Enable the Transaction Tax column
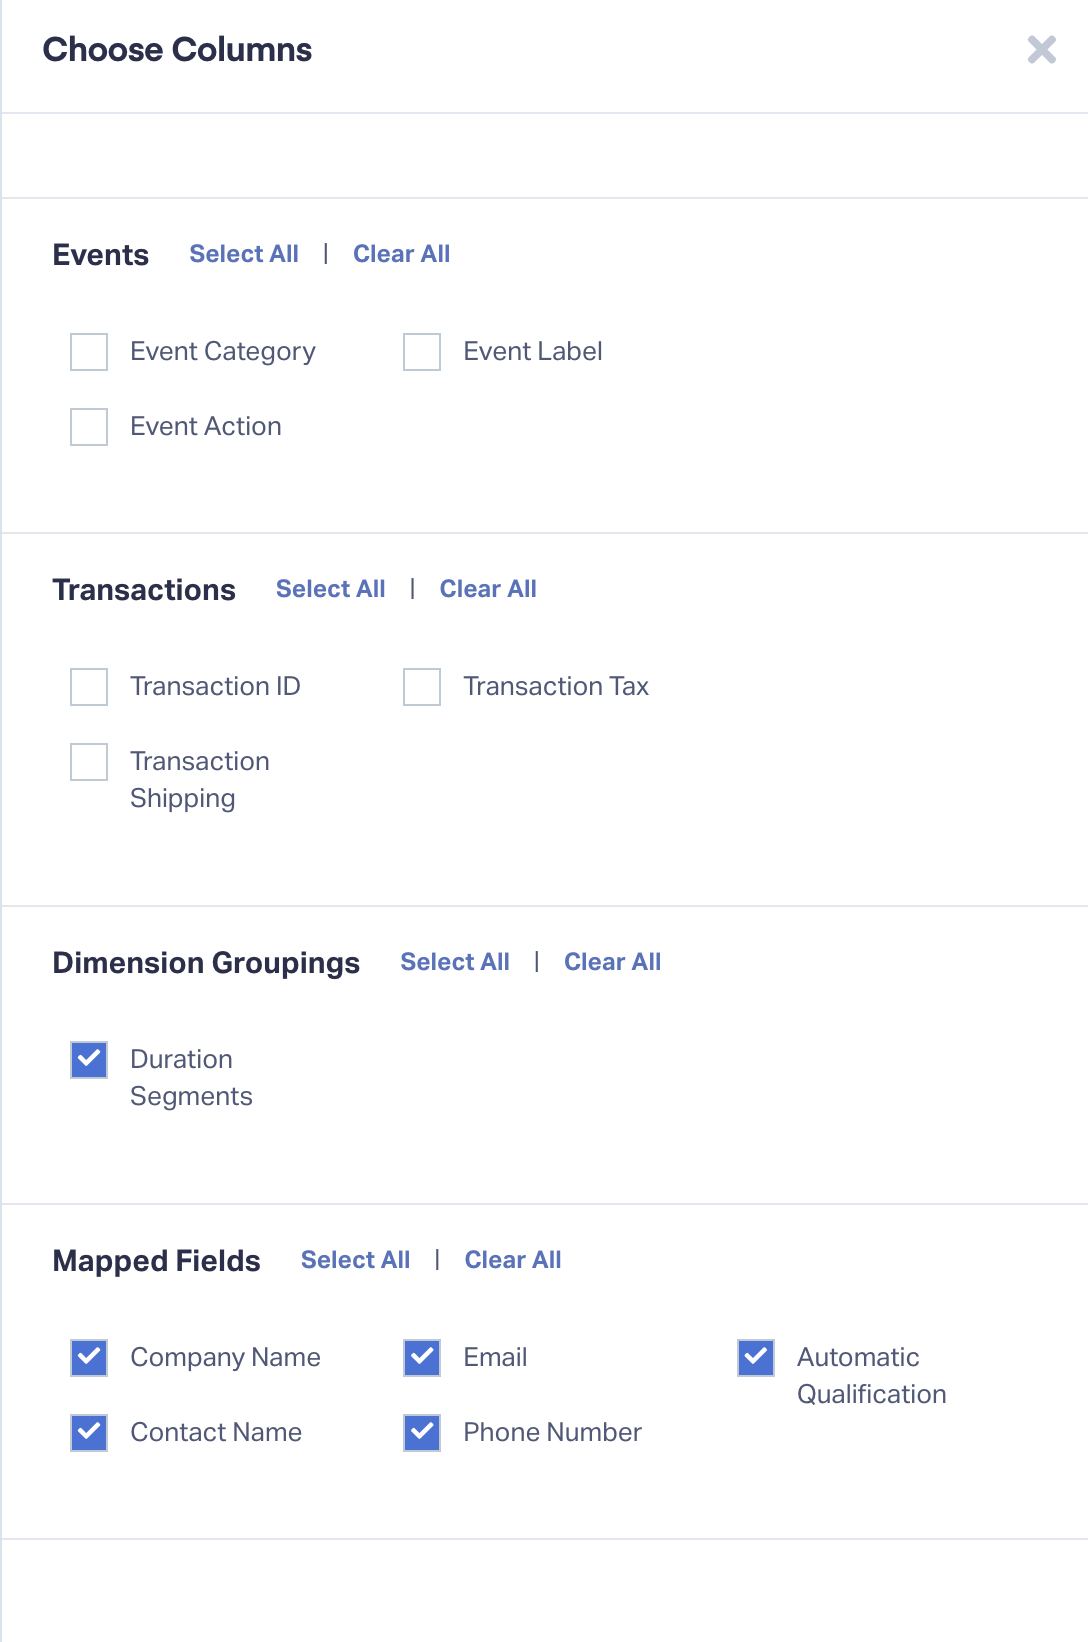 pos(422,687)
